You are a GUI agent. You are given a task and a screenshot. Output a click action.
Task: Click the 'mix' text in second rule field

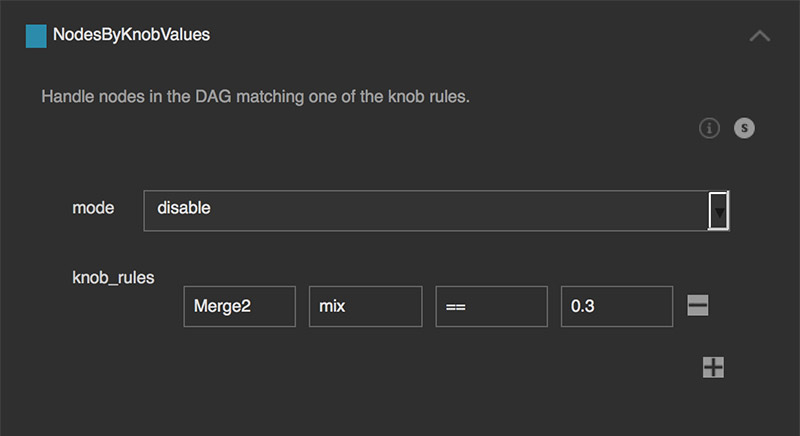(332, 307)
